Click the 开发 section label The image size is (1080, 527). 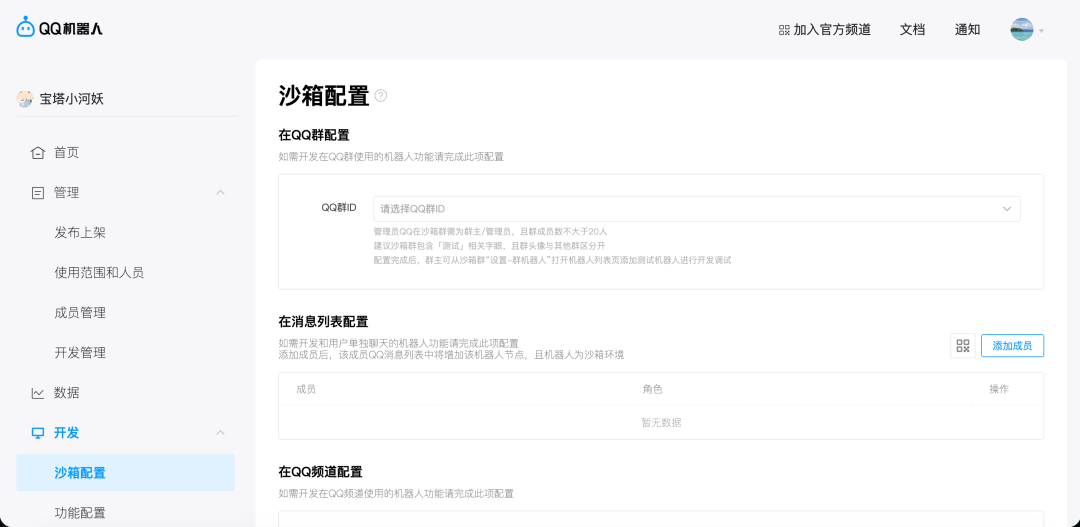tap(67, 433)
